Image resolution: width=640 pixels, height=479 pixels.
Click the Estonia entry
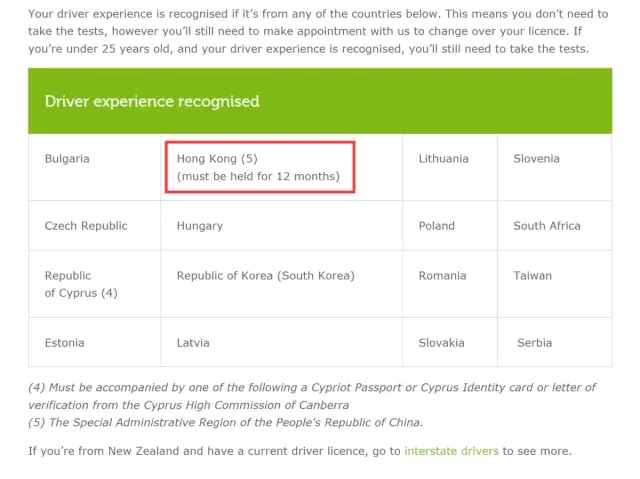(x=95, y=342)
